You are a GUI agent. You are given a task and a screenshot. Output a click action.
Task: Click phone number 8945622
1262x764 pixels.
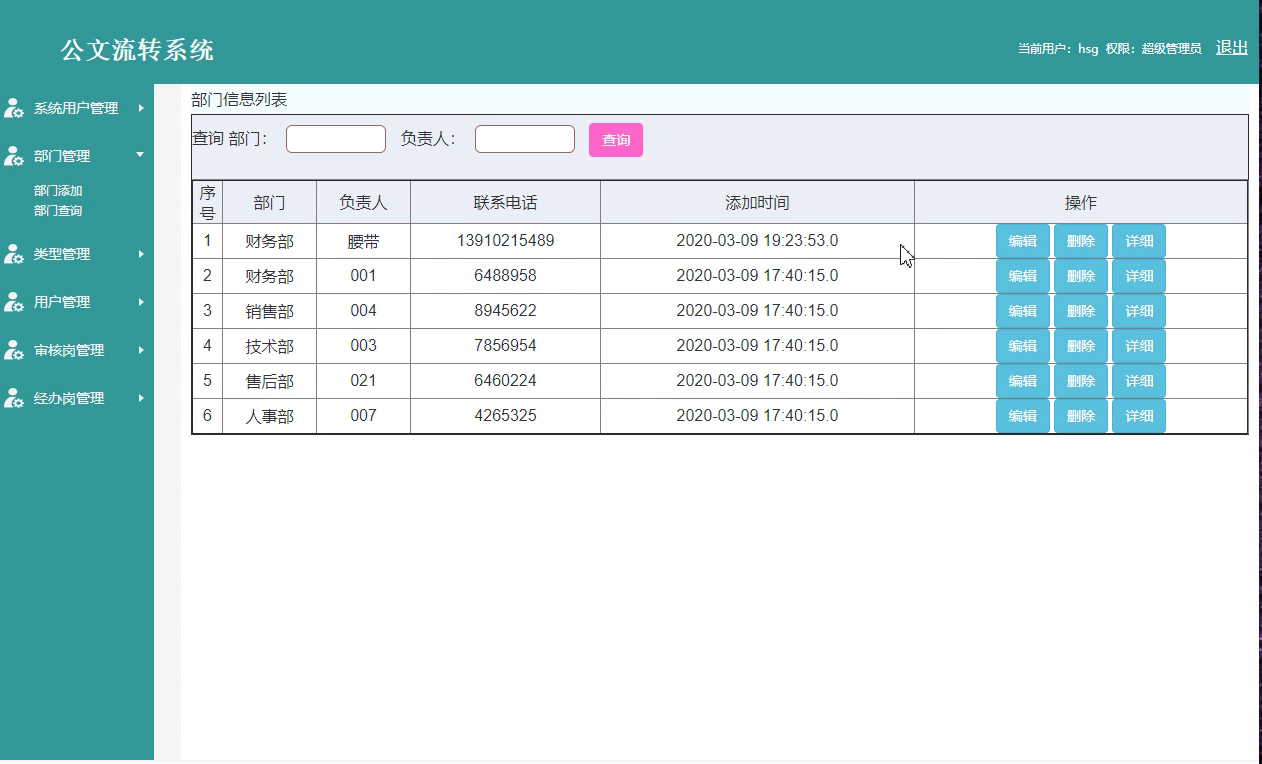pos(505,311)
